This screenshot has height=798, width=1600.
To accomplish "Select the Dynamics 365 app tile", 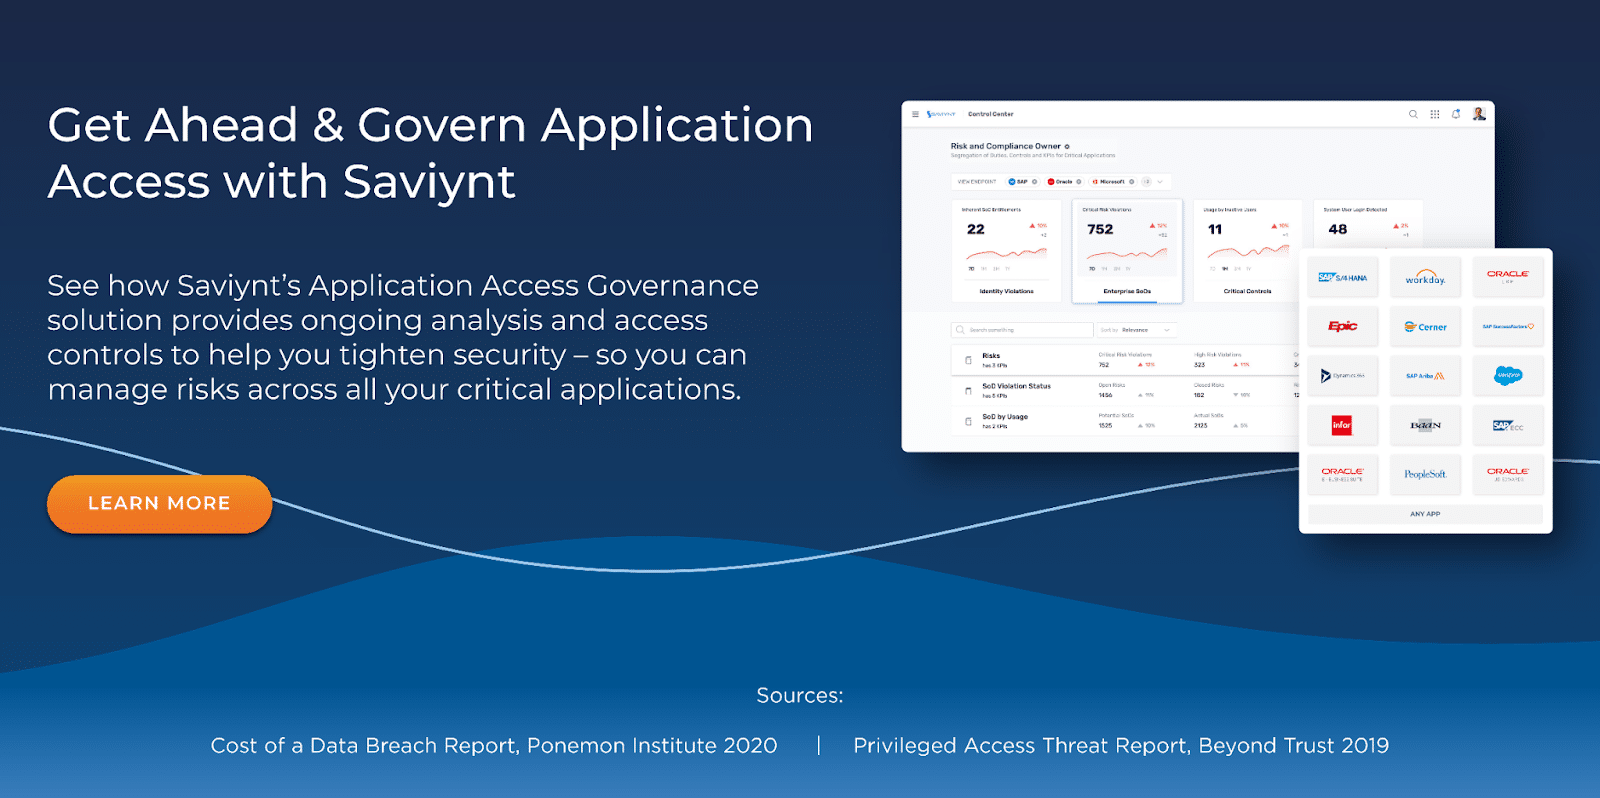I will click(x=1342, y=375).
